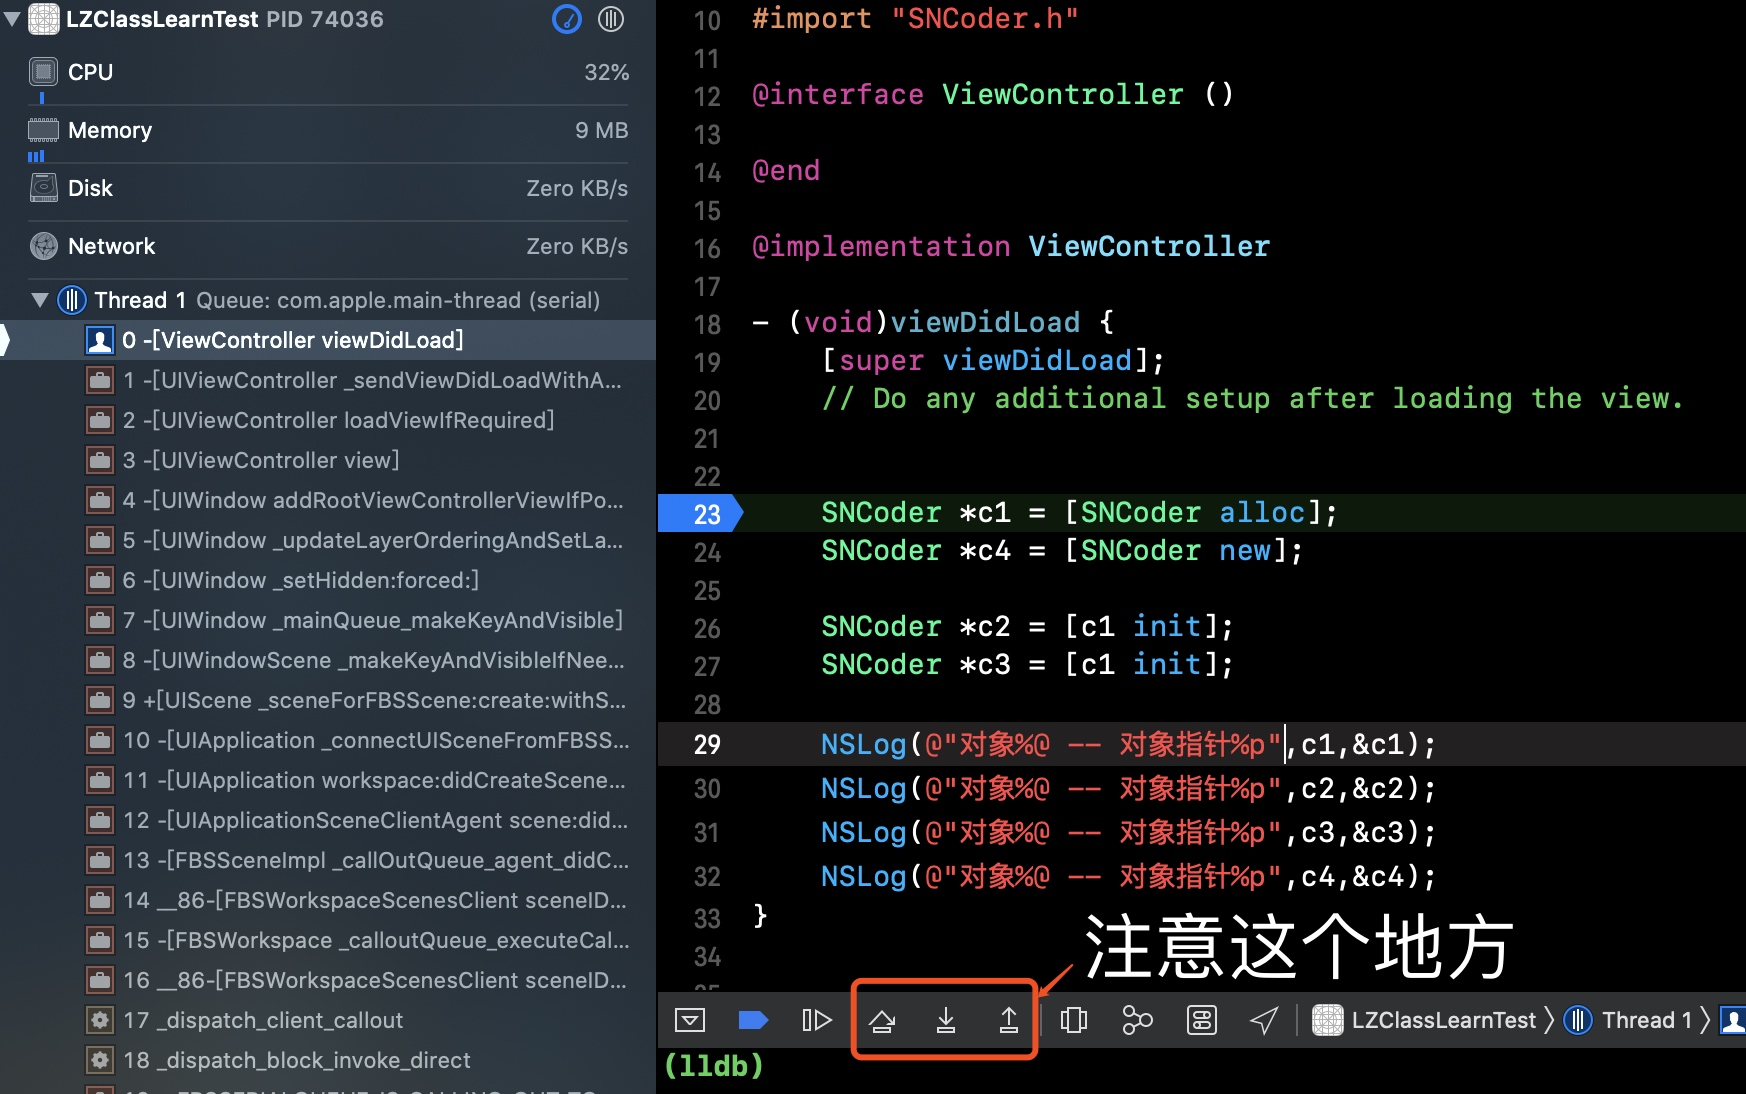Image resolution: width=1746 pixels, height=1094 pixels.
Task: Click @implementation ViewController in the editor
Action: coord(1011,247)
